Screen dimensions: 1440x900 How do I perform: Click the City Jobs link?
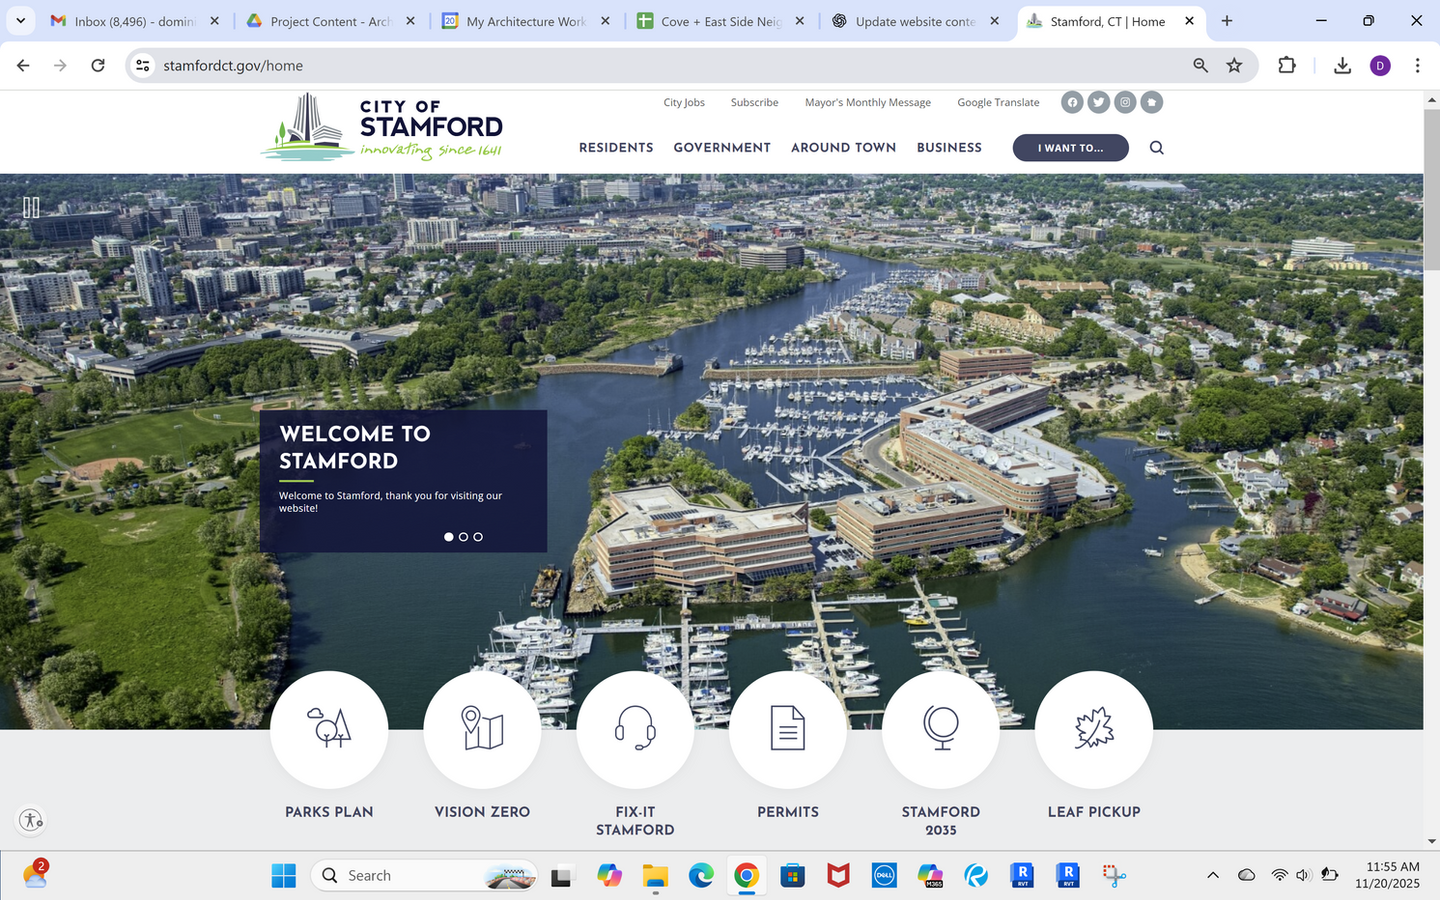(684, 103)
